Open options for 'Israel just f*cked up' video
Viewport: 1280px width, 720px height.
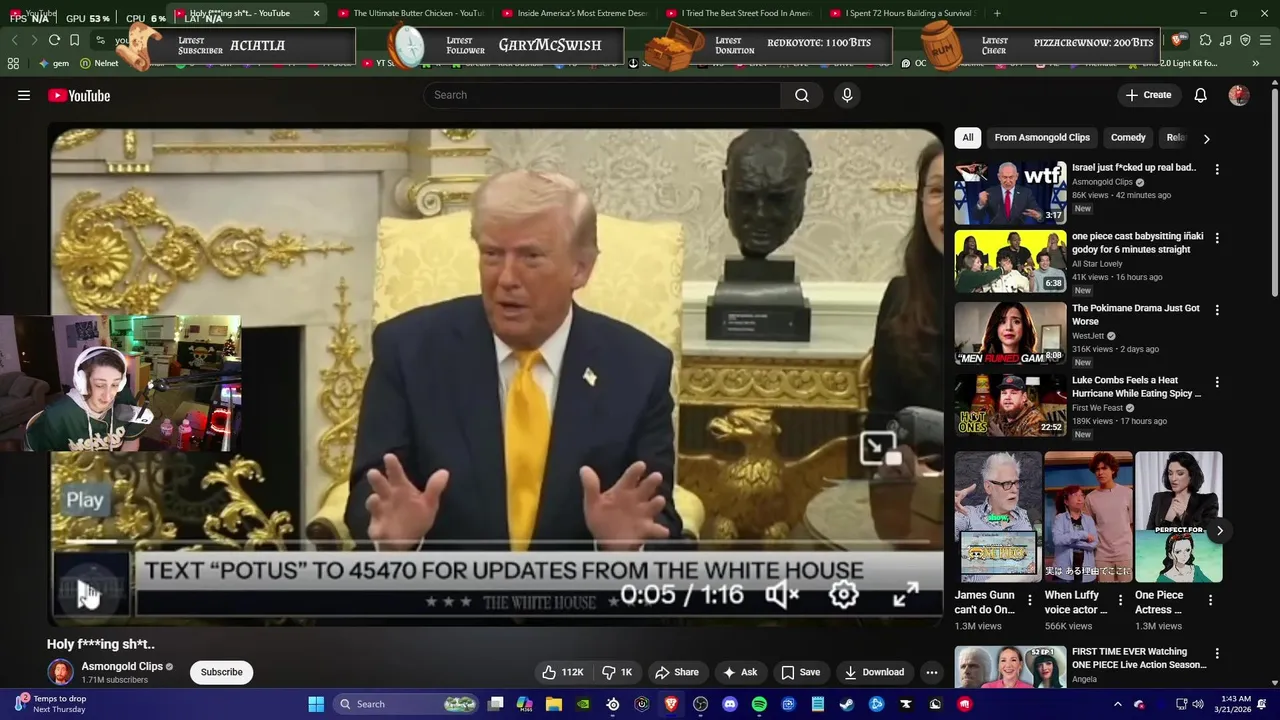(1217, 169)
